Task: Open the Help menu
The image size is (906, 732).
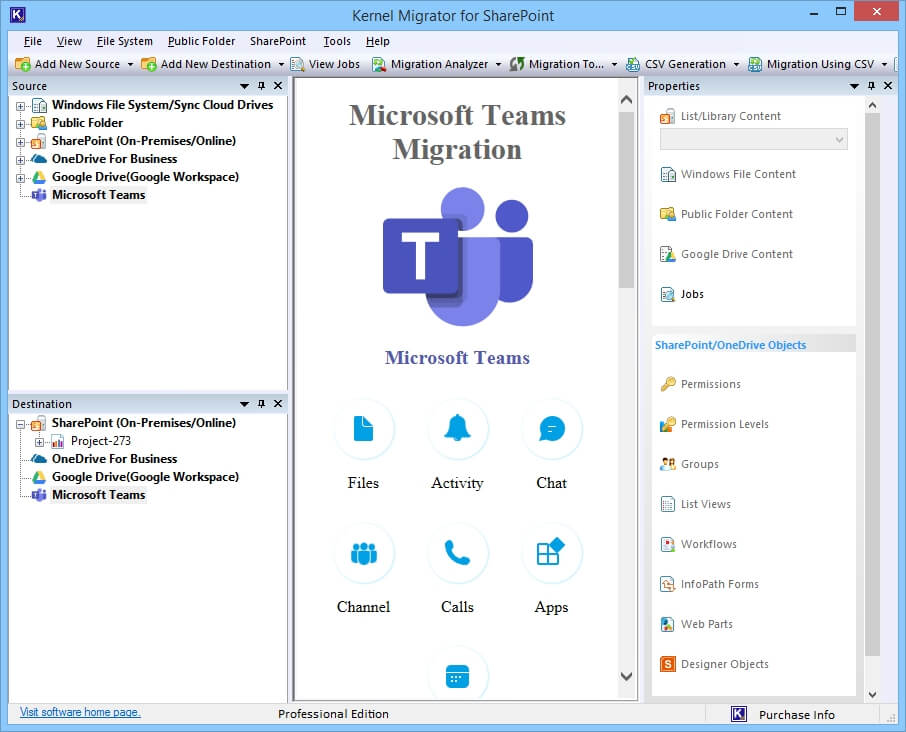Action: click(x=378, y=41)
